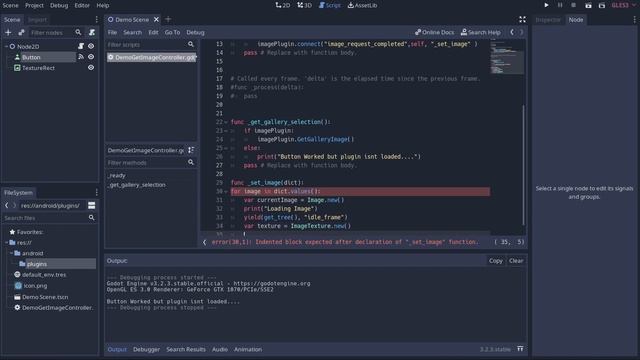Open the Debugger bottom panel
The width and height of the screenshot is (640, 360).
[146, 349]
